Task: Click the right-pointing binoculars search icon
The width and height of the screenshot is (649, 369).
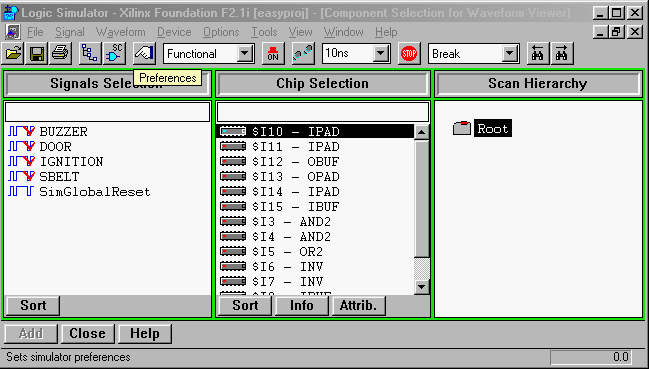Action: 562,53
